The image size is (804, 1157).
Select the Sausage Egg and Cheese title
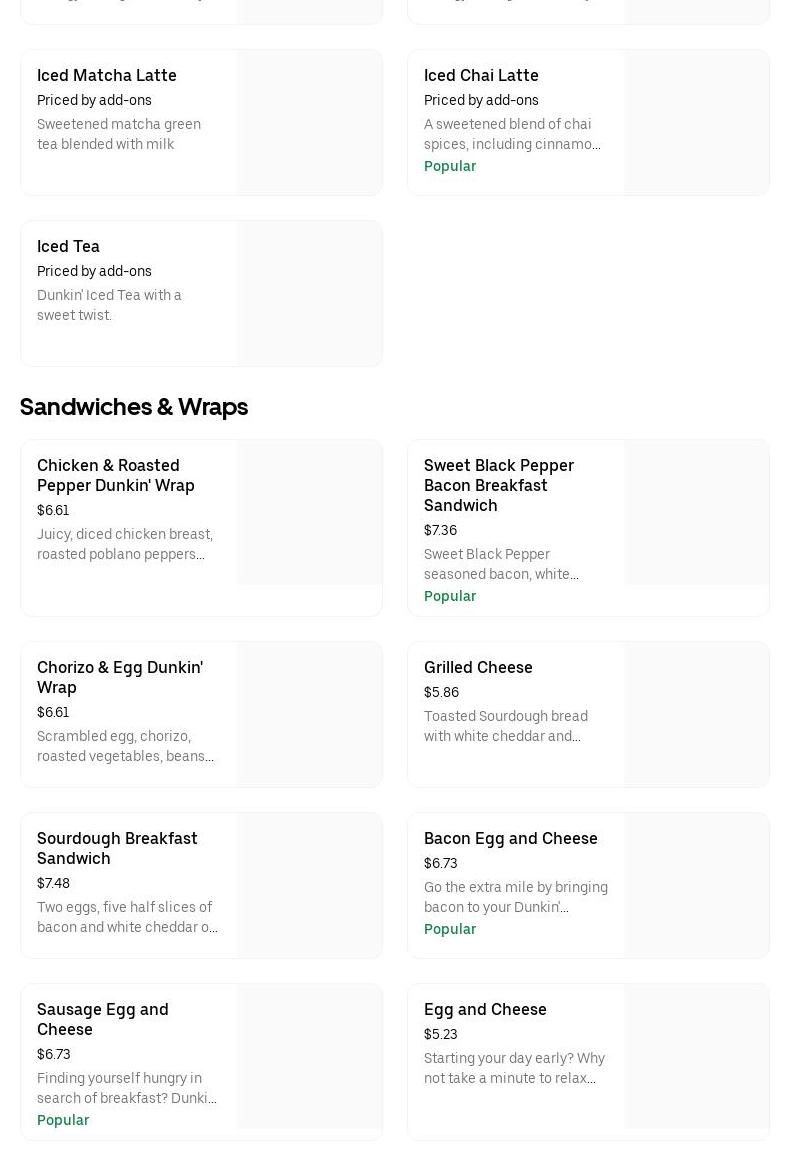pos(103,1019)
